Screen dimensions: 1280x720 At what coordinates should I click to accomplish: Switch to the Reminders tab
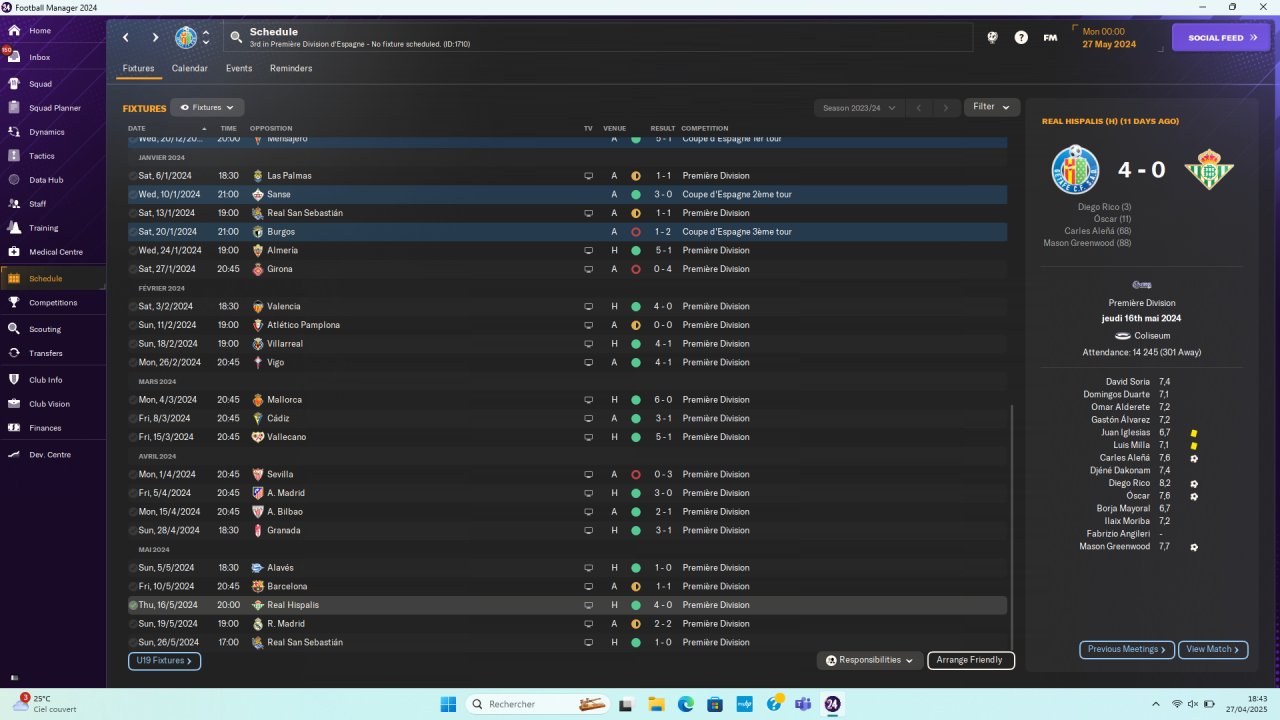[291, 69]
